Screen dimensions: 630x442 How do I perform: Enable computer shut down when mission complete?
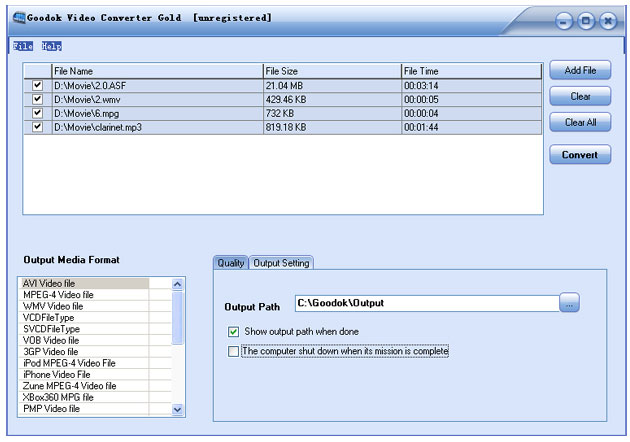(233, 351)
